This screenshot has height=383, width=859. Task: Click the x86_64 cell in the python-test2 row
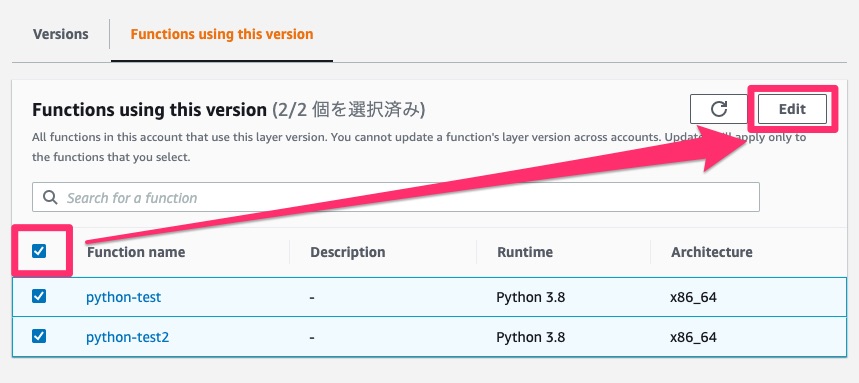[693, 337]
